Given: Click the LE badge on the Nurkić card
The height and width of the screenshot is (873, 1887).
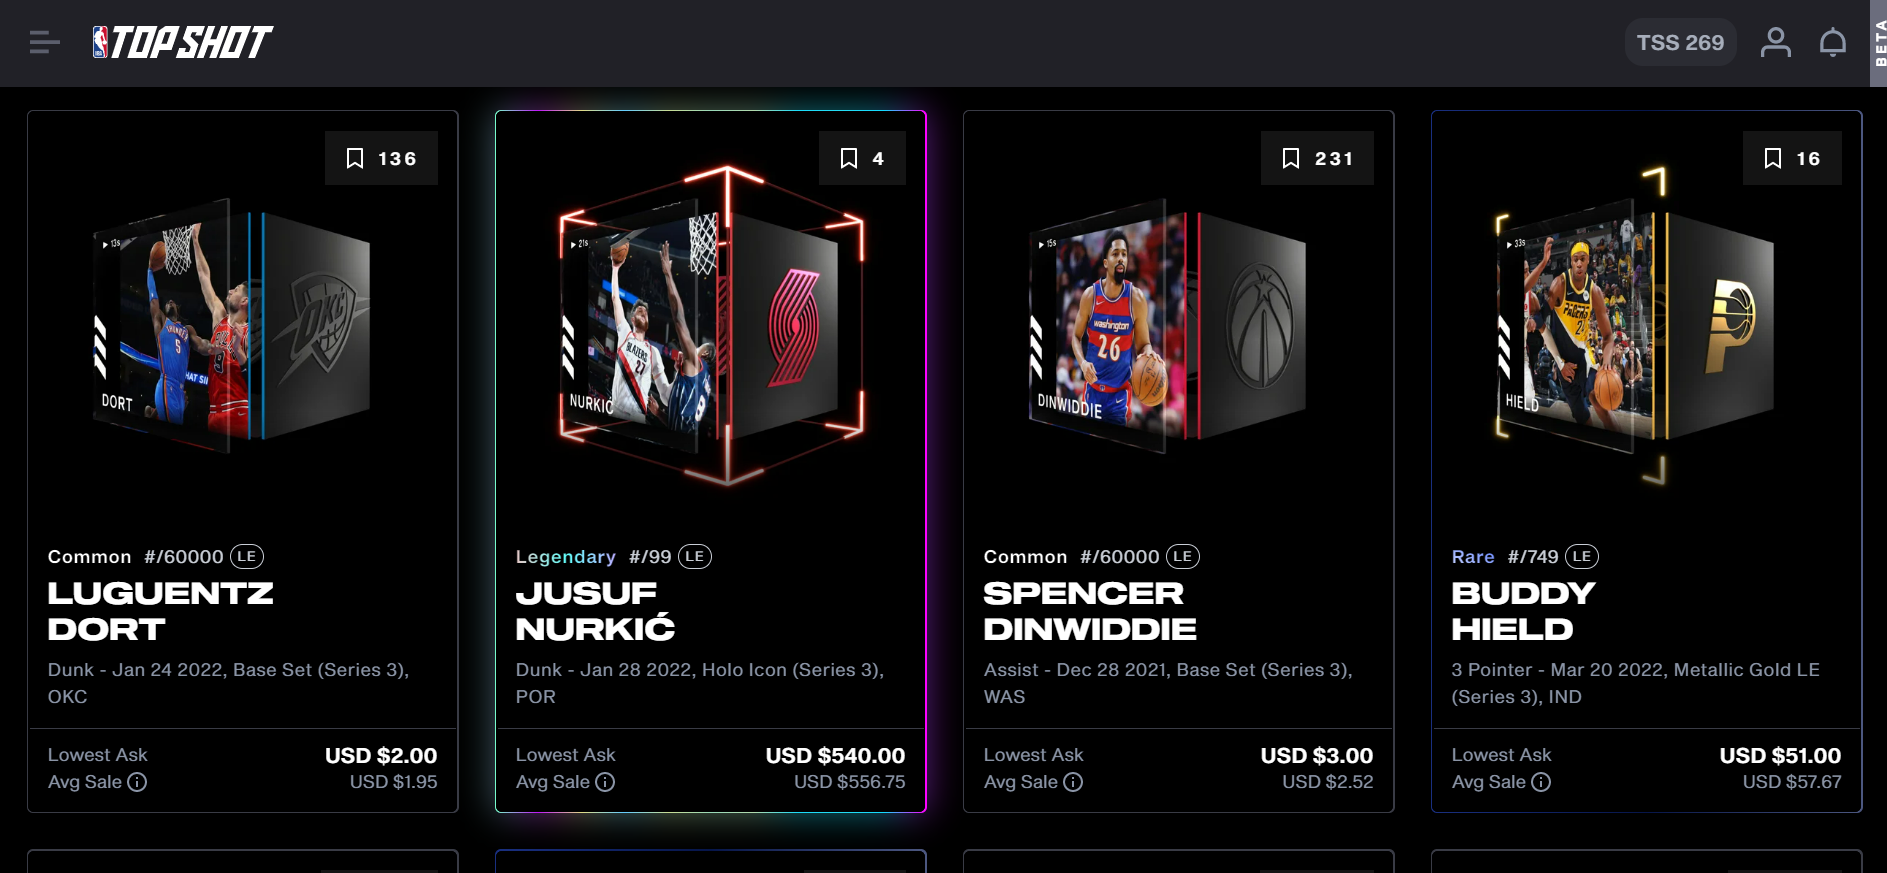Looking at the screenshot, I should [x=695, y=556].
